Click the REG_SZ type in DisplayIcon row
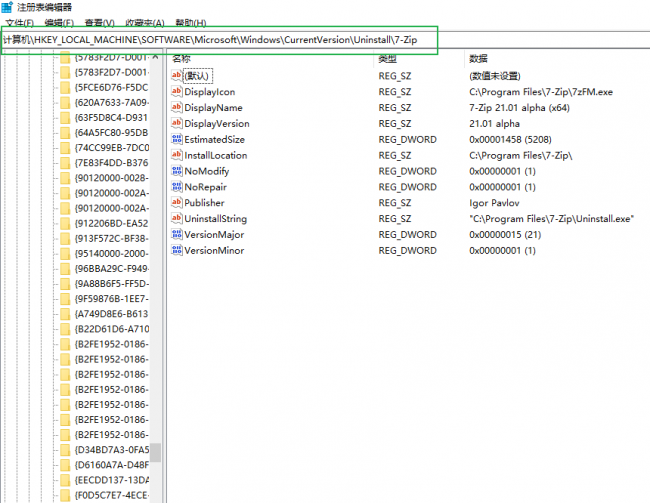The width and height of the screenshot is (650, 503). click(x=395, y=92)
